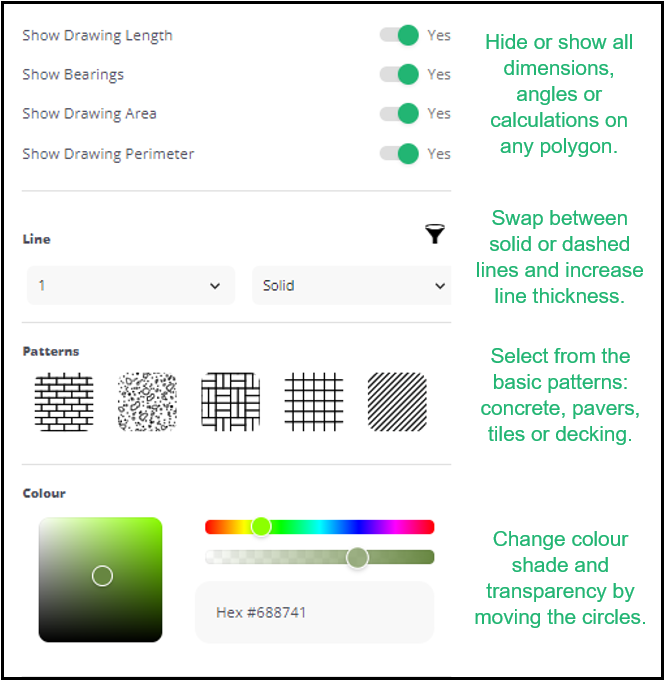Pick the basket-weave paver pattern
The width and height of the screenshot is (665, 681).
[231, 402]
